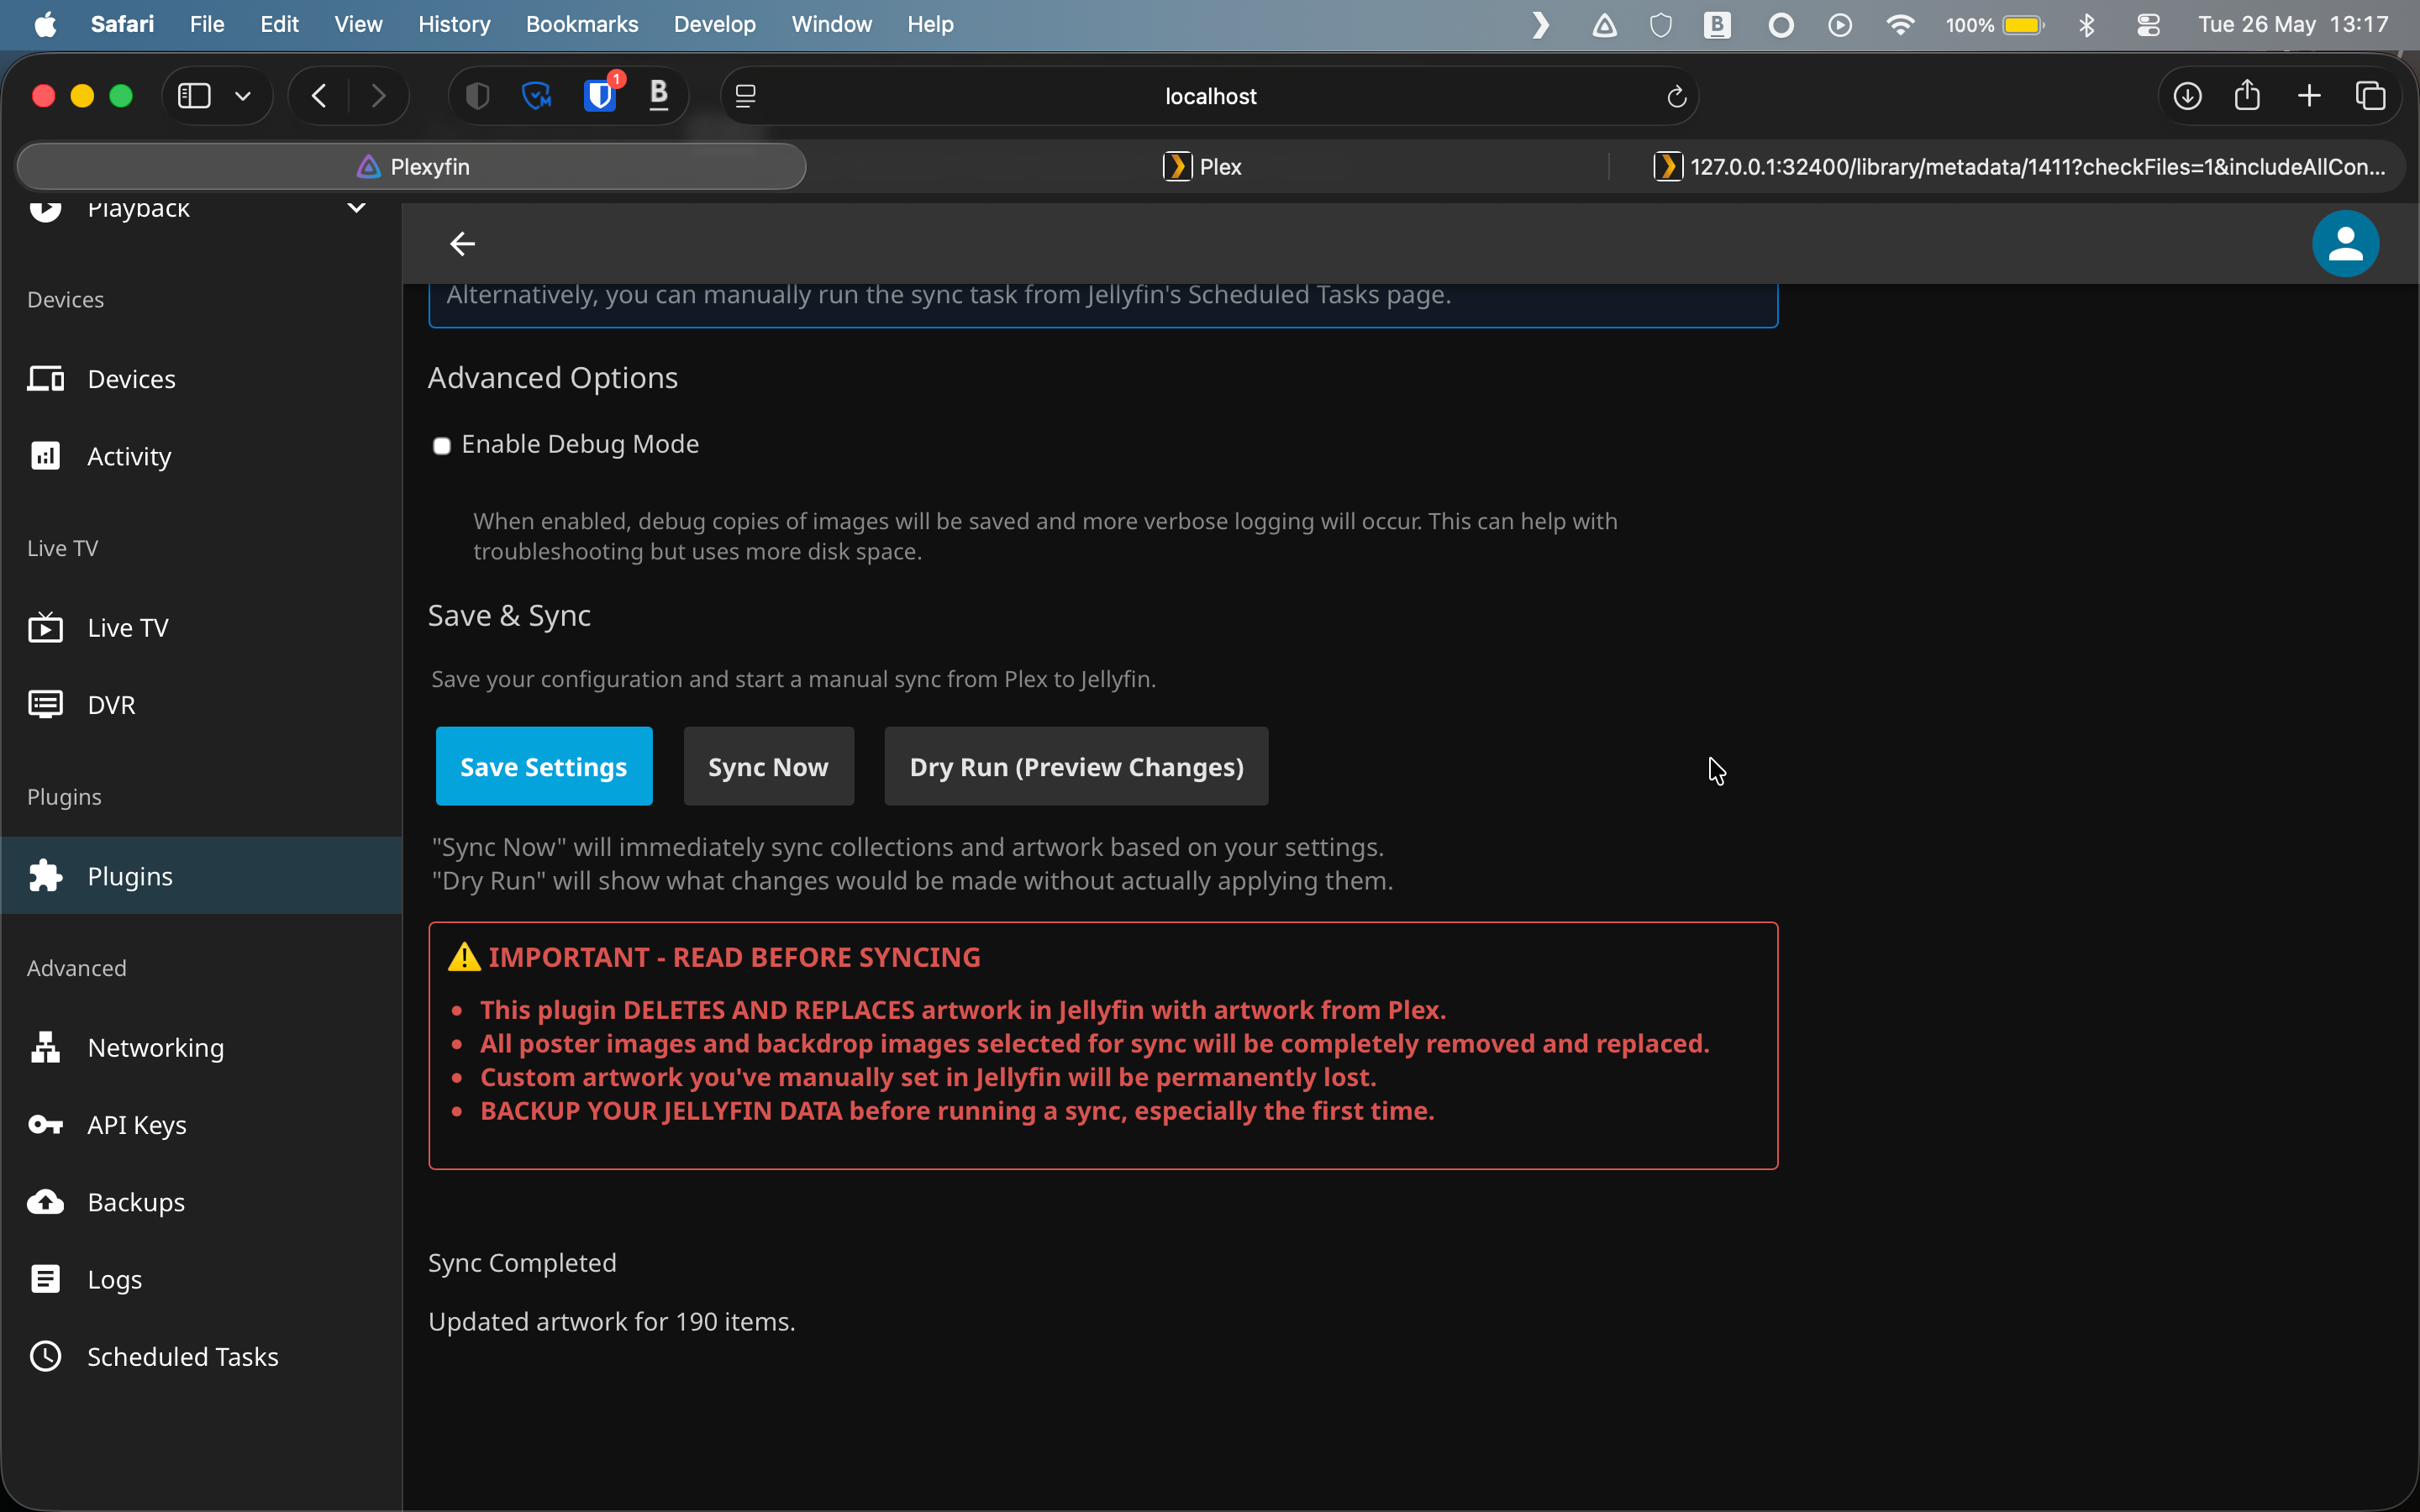
Task: Click the Devices sidebar icon
Action: [45, 379]
